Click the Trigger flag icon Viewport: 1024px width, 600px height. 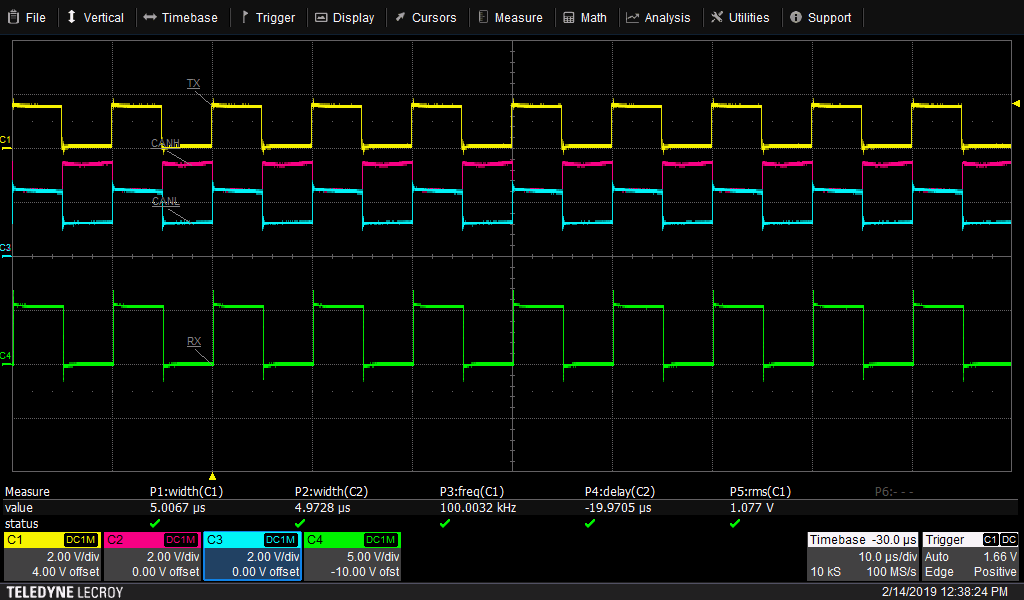pyautogui.click(x=245, y=17)
